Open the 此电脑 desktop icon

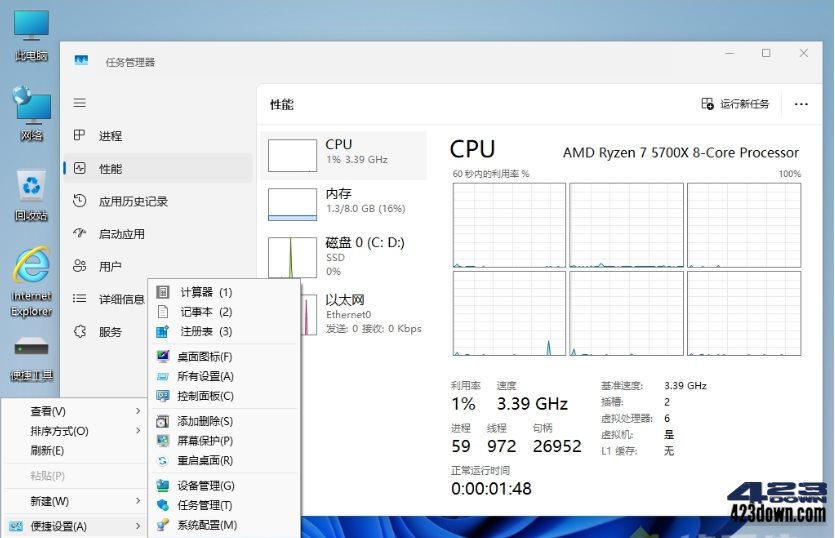31,35
